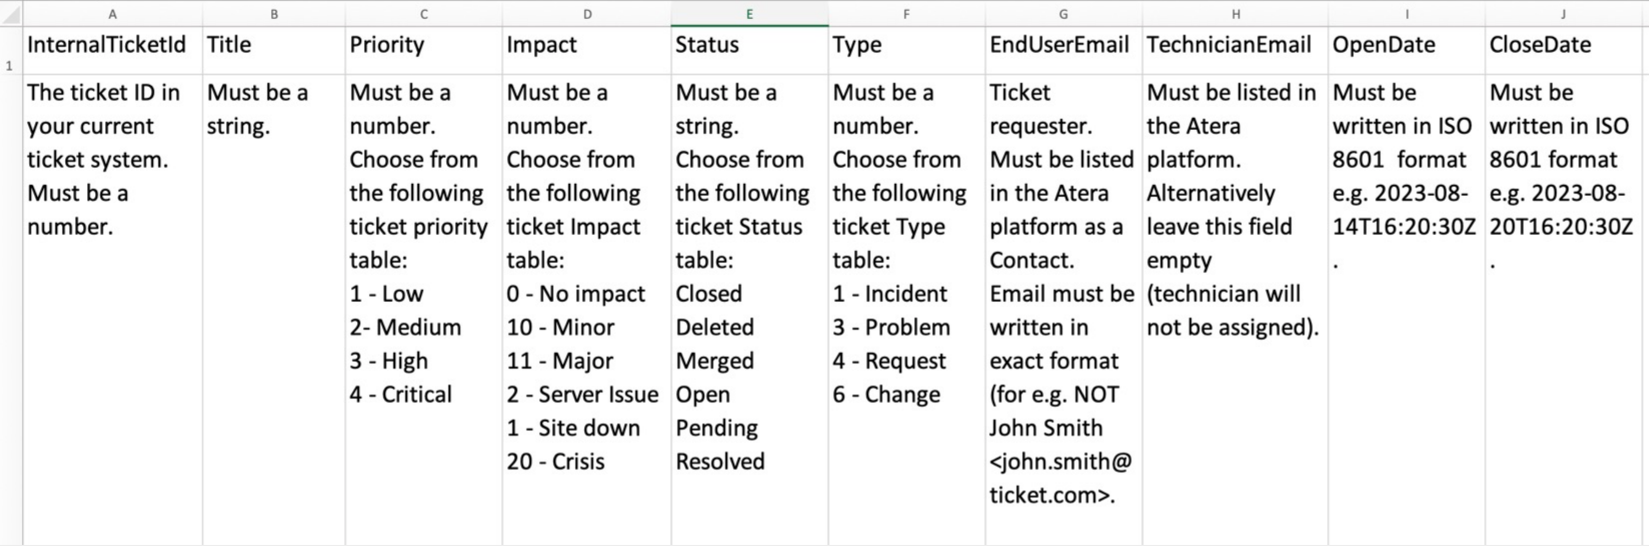This screenshot has height=546, width=1649.
Task: Select column G header
Action: 1064,14
